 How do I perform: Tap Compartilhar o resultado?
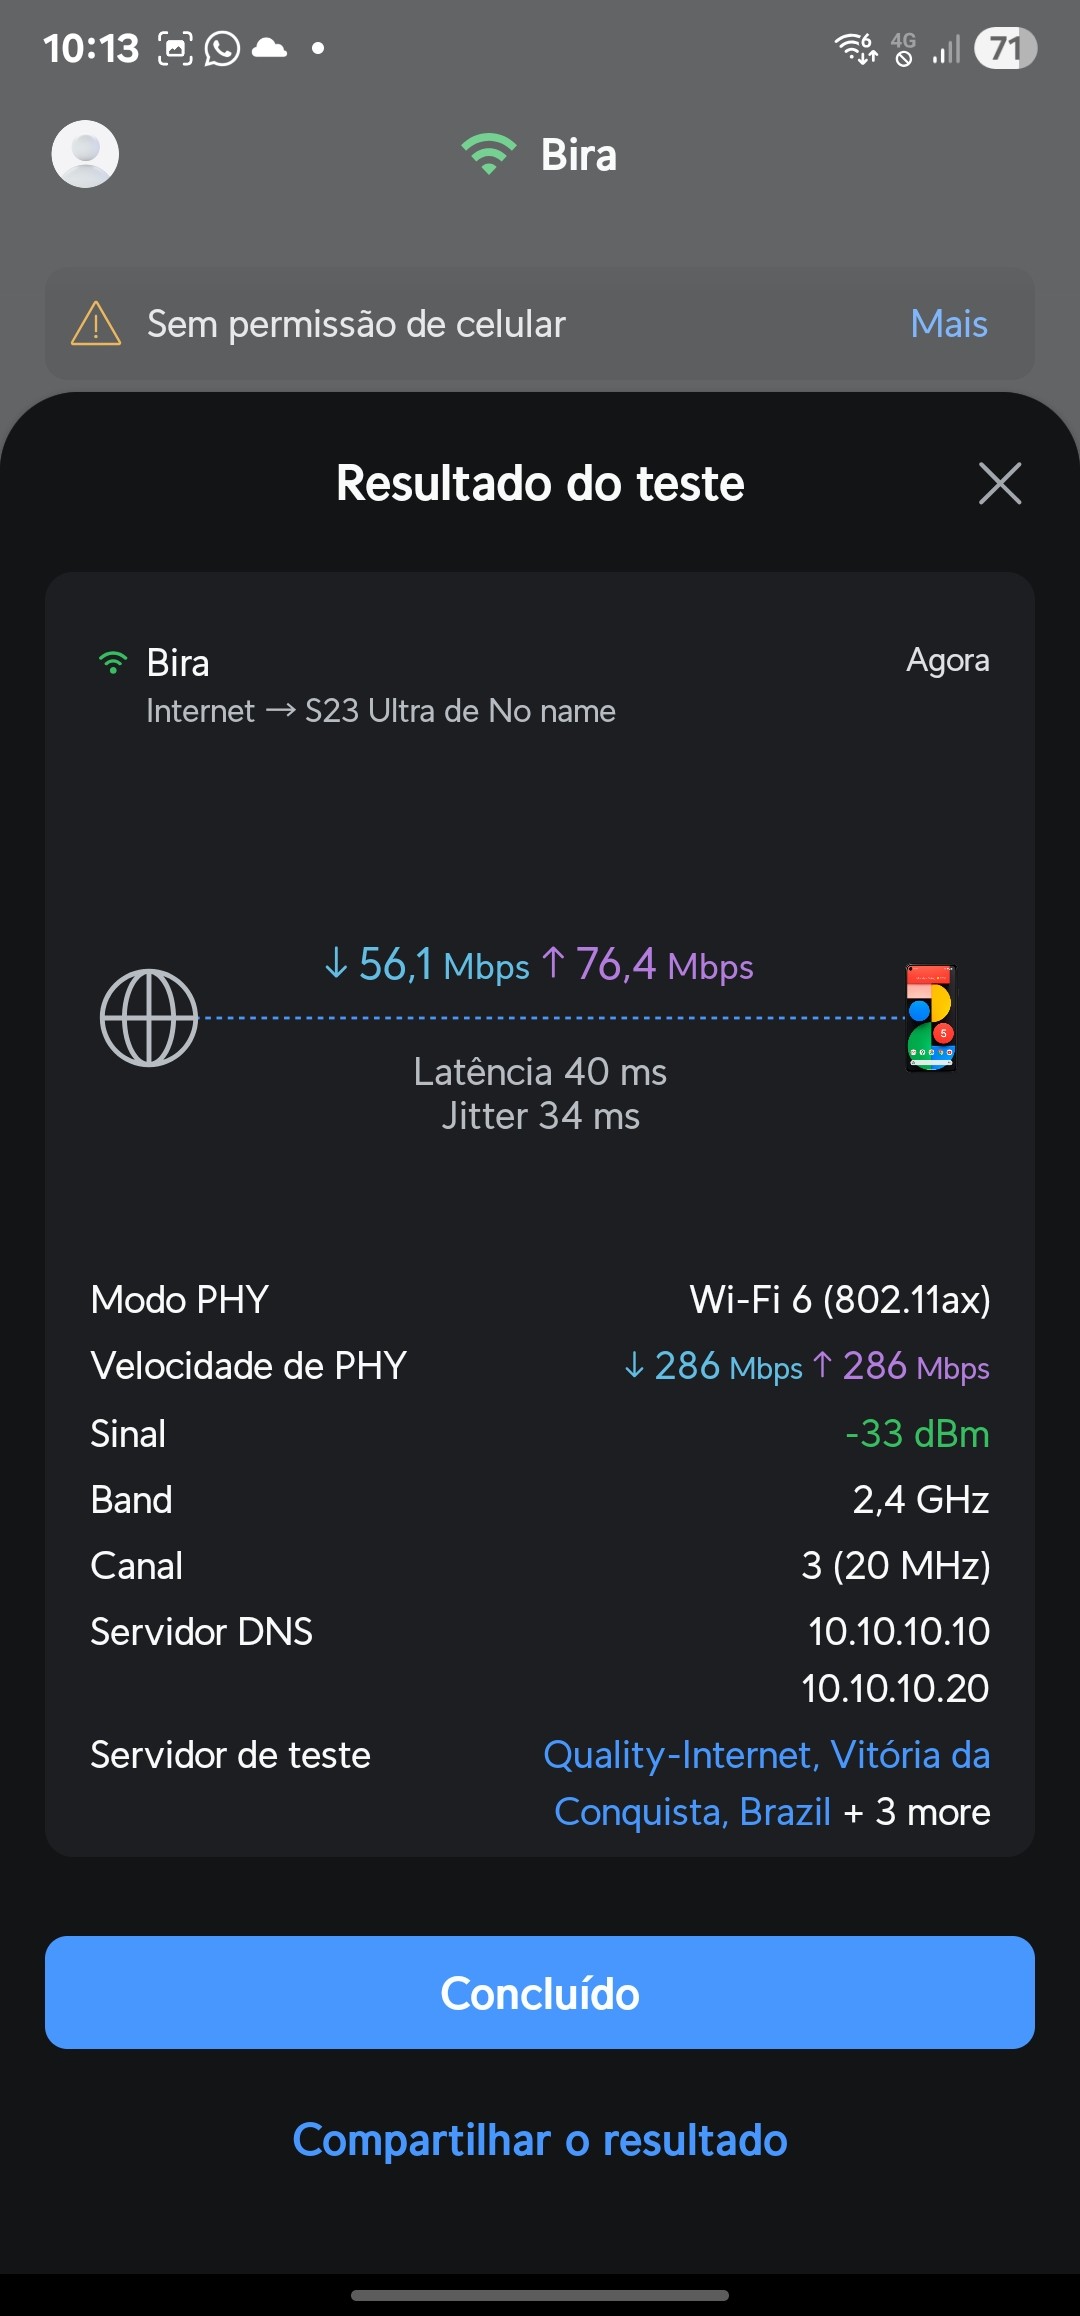[x=540, y=2141]
